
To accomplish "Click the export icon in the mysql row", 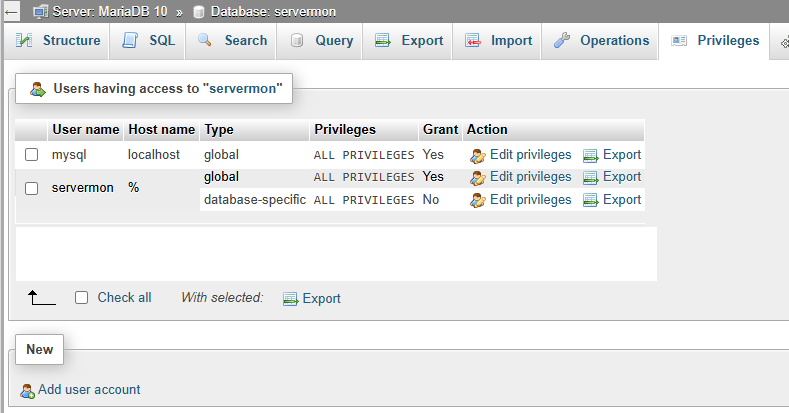I will (x=590, y=156).
